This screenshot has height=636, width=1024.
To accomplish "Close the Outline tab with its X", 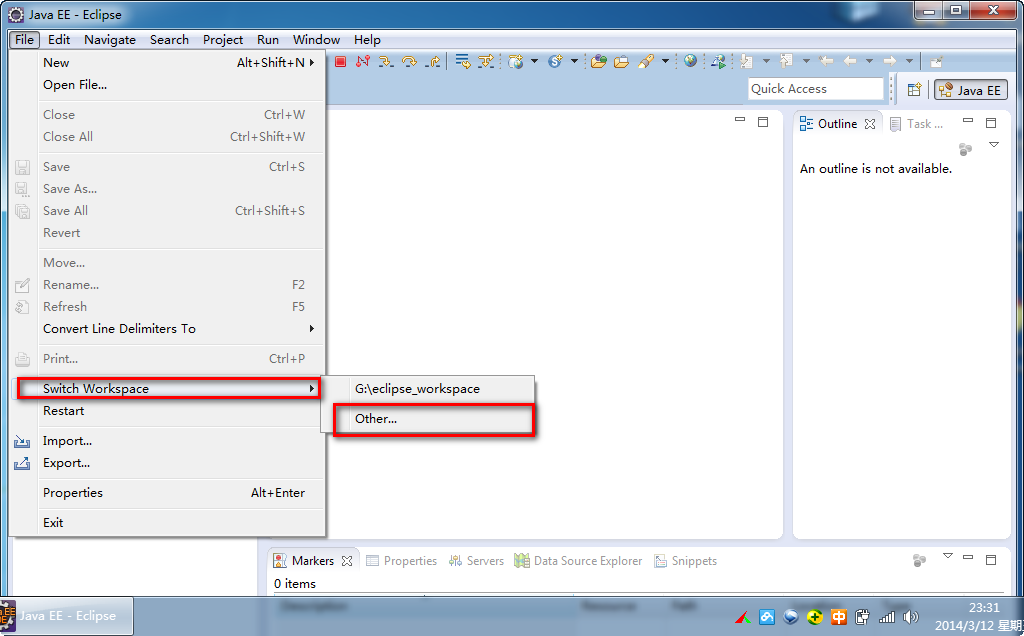I will (870, 124).
